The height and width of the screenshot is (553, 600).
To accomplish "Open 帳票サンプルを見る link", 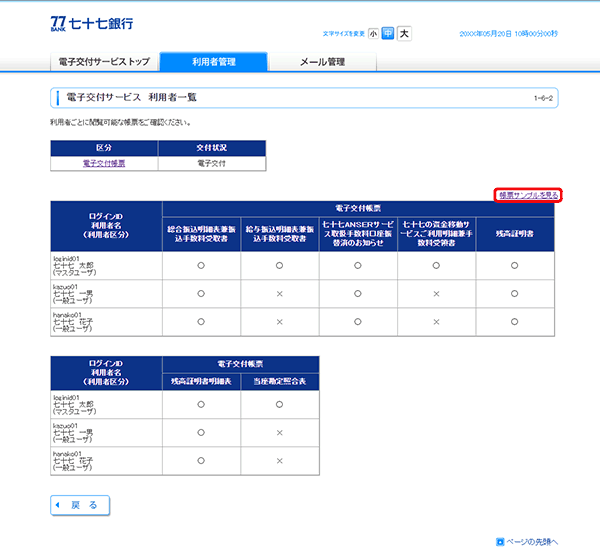I will 528,195.
